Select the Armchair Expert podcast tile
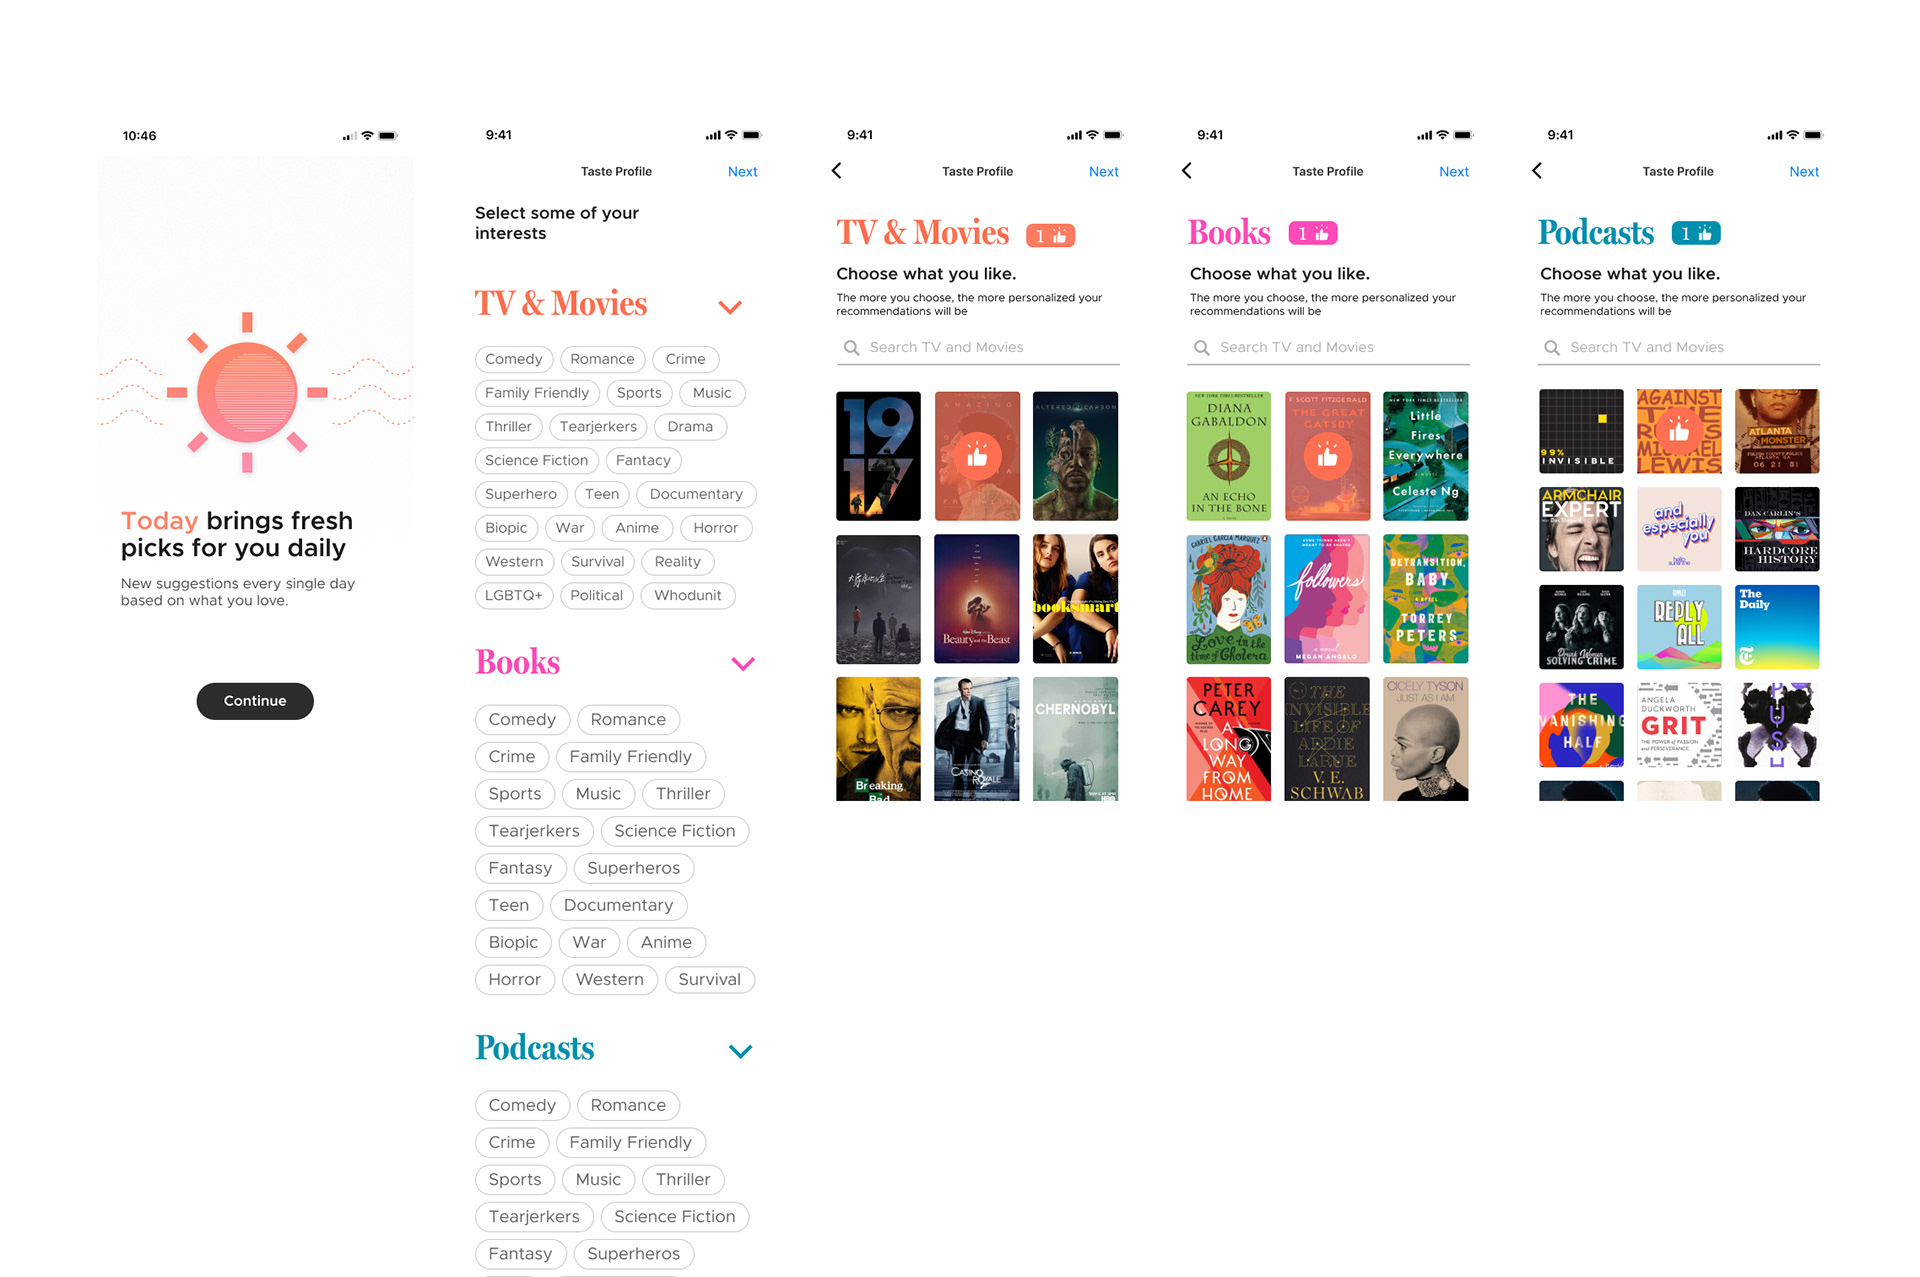 tap(1581, 529)
